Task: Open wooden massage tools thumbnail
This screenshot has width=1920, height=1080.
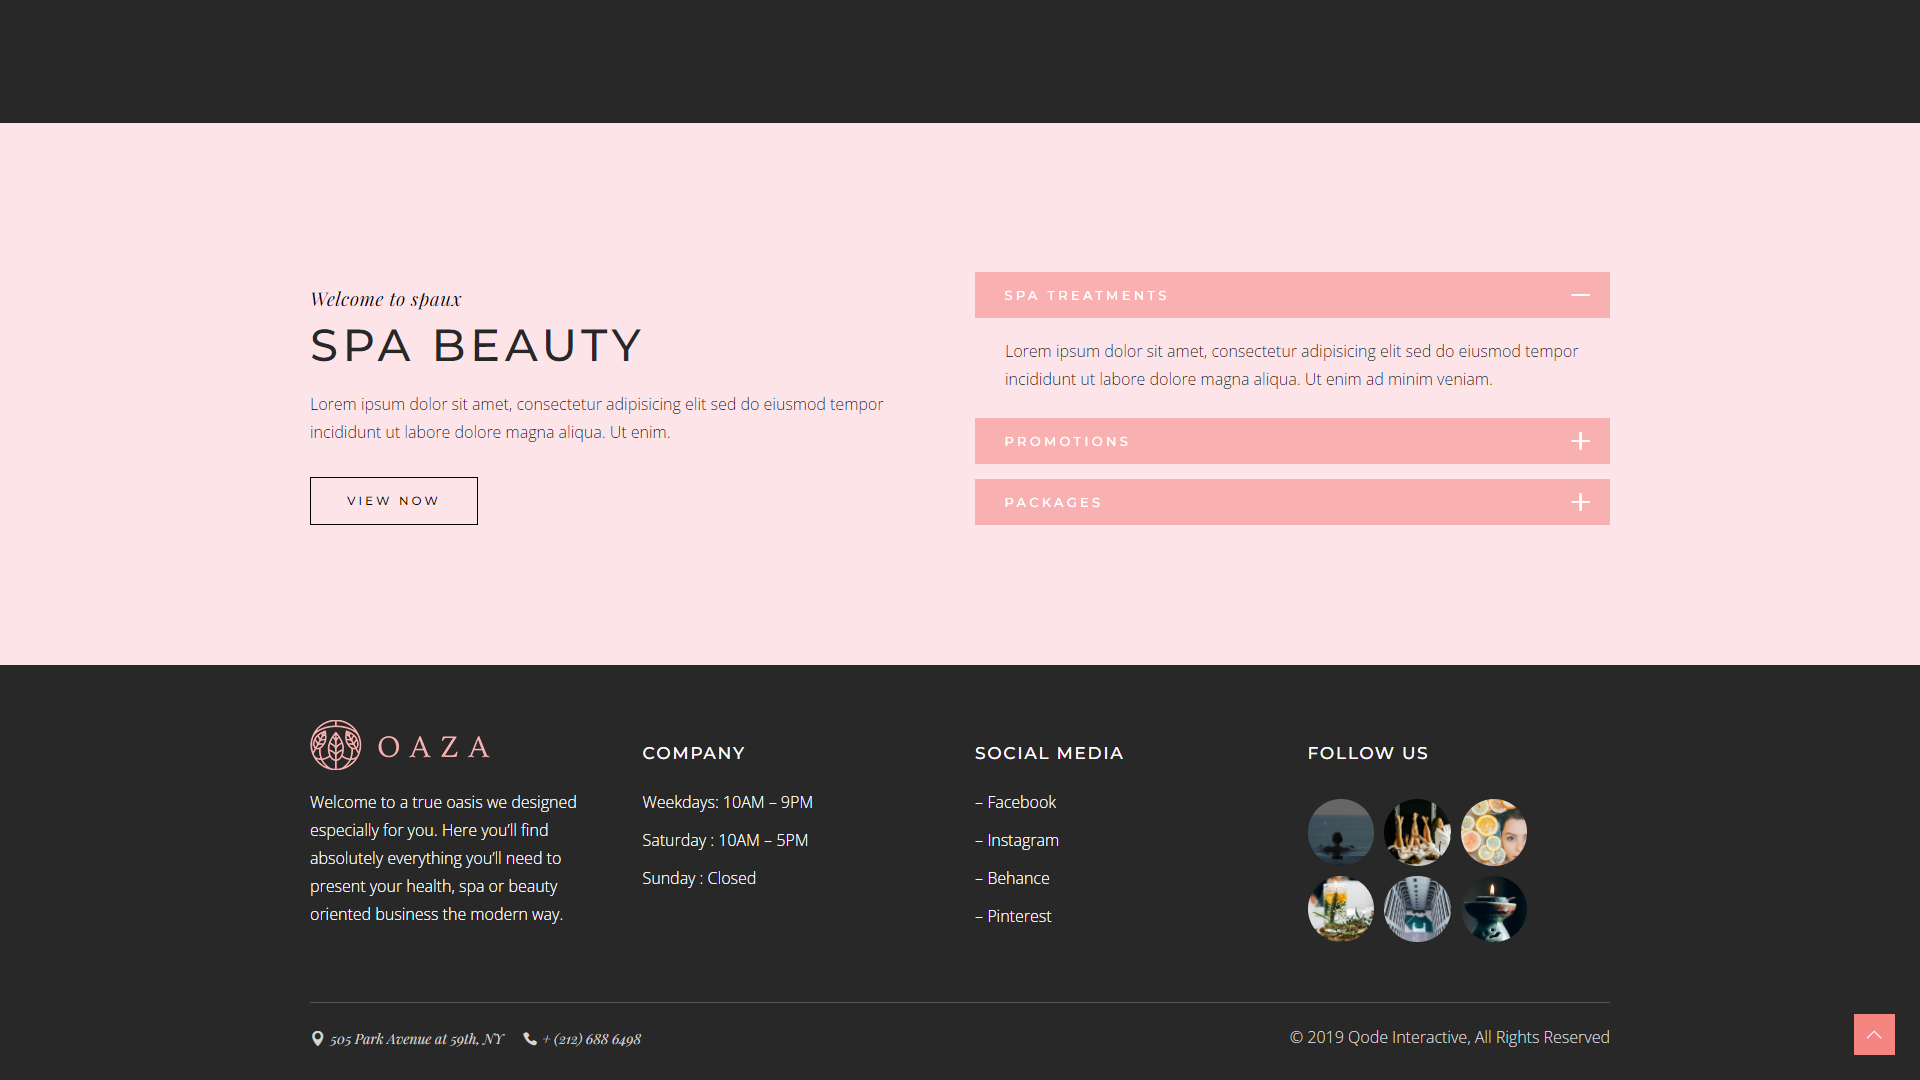Action: point(1417,832)
